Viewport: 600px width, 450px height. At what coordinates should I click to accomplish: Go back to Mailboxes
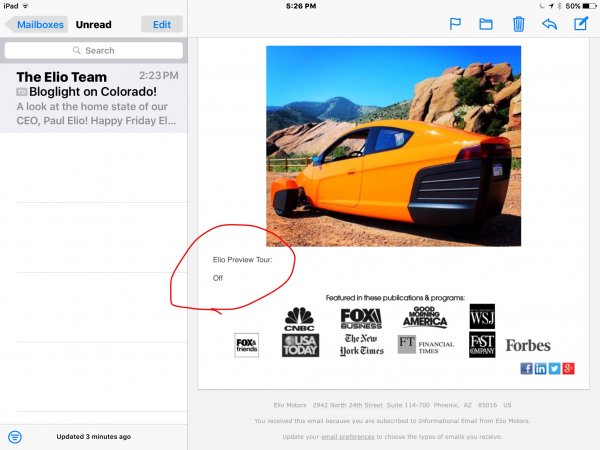click(x=35, y=24)
